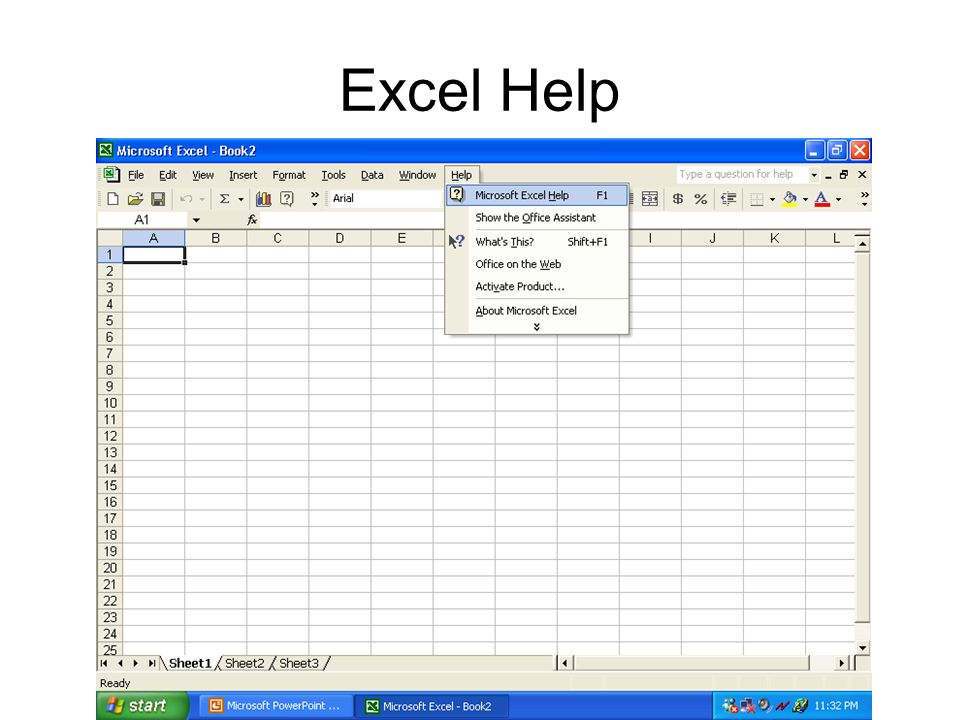Image resolution: width=960 pixels, height=720 pixels.
Task: Choose What's This? menu item
Action: coord(537,242)
